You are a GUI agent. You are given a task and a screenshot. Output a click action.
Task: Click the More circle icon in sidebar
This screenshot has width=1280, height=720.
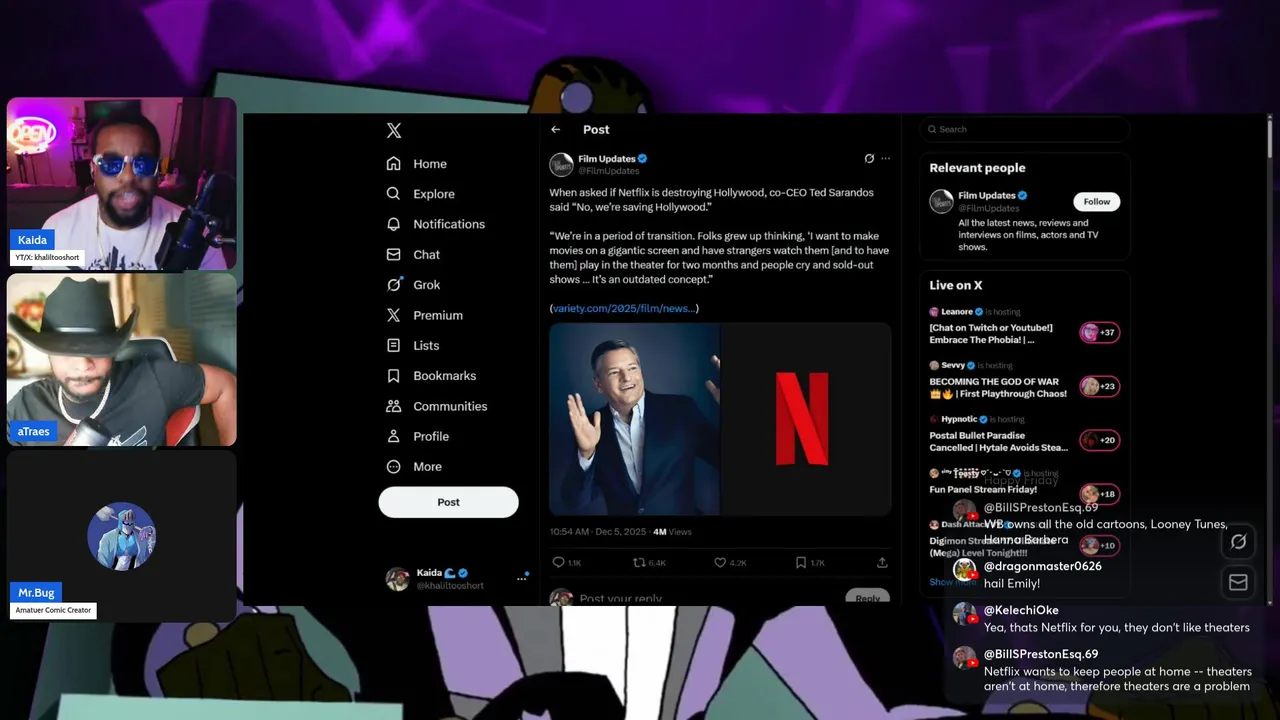(x=394, y=467)
